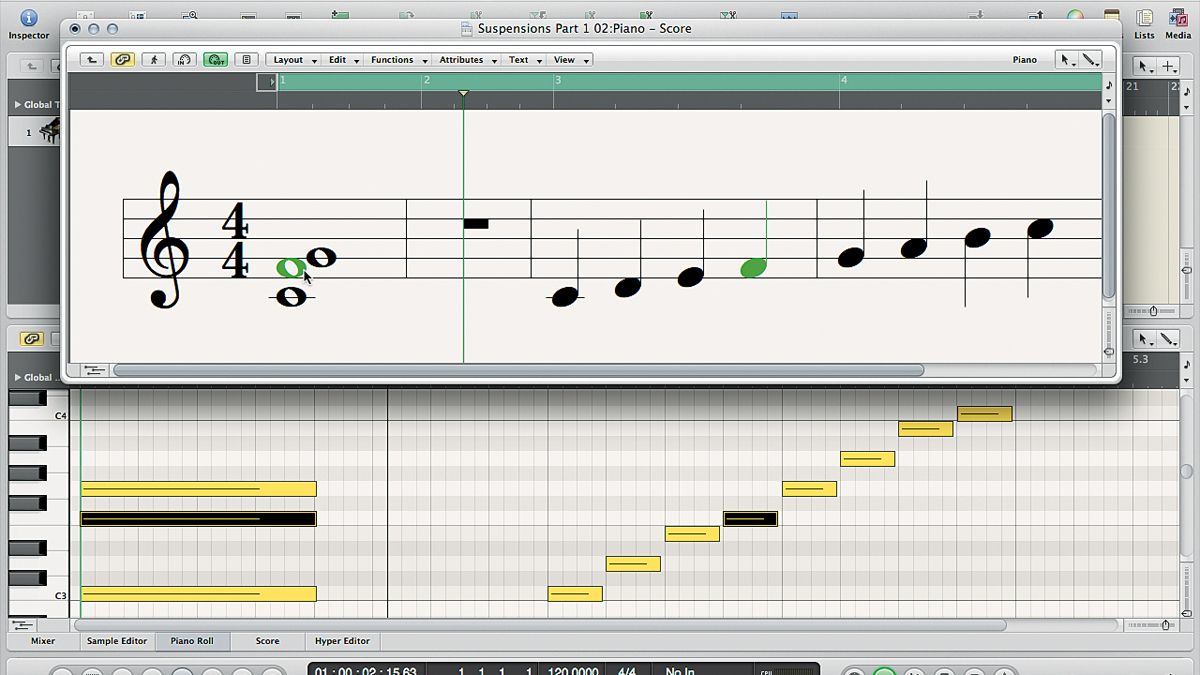Click the treble clef on the staff
The image size is (1200, 675).
pyautogui.click(x=163, y=241)
